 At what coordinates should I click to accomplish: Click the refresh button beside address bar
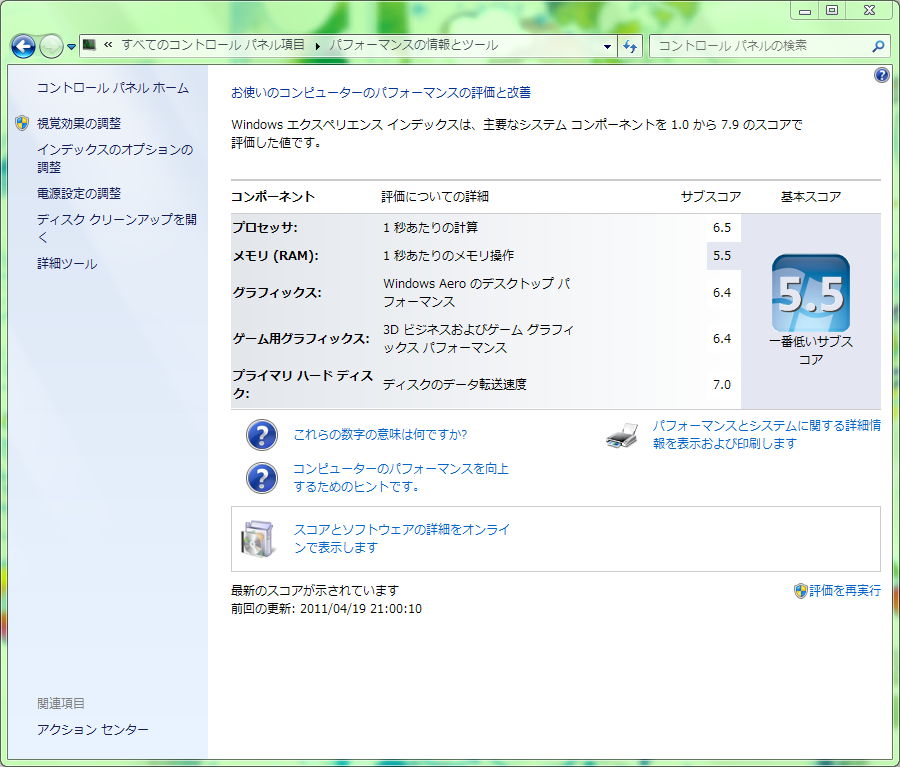pos(630,47)
